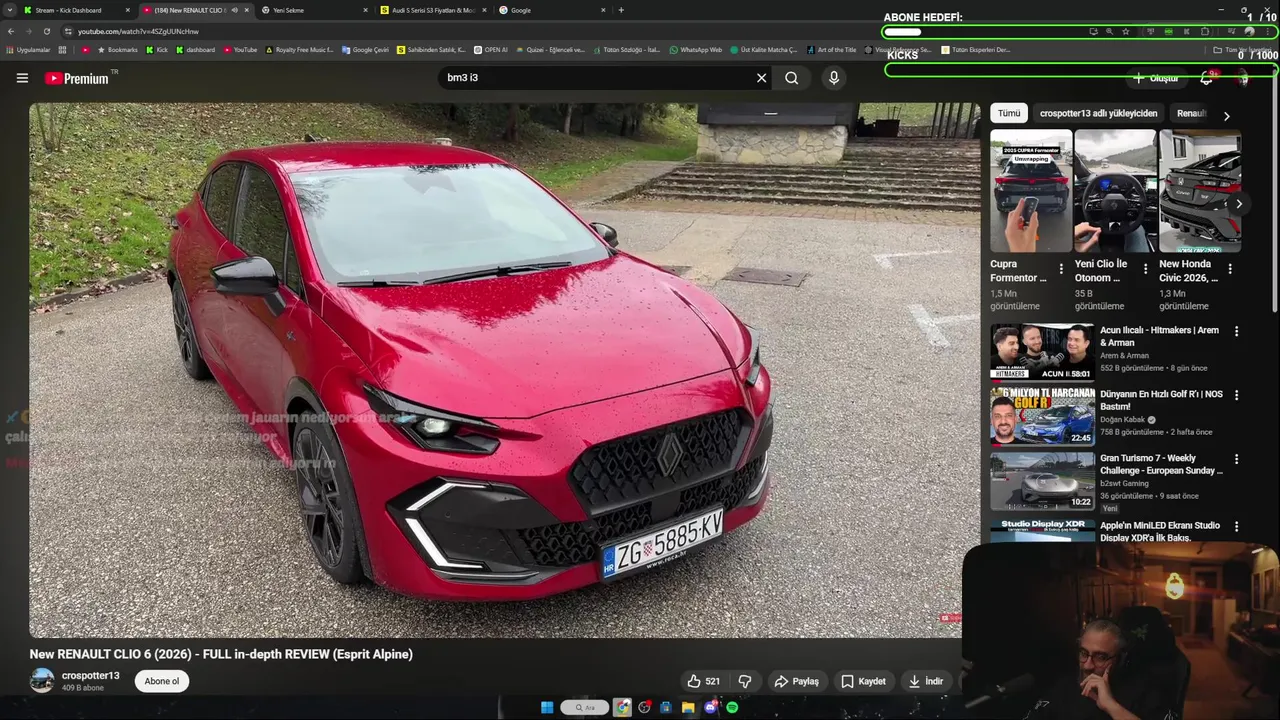Open 'Gran Turismo 7 - Weekly Challenge' video thumbnail
1280x720 pixels.
pyautogui.click(x=1042, y=481)
